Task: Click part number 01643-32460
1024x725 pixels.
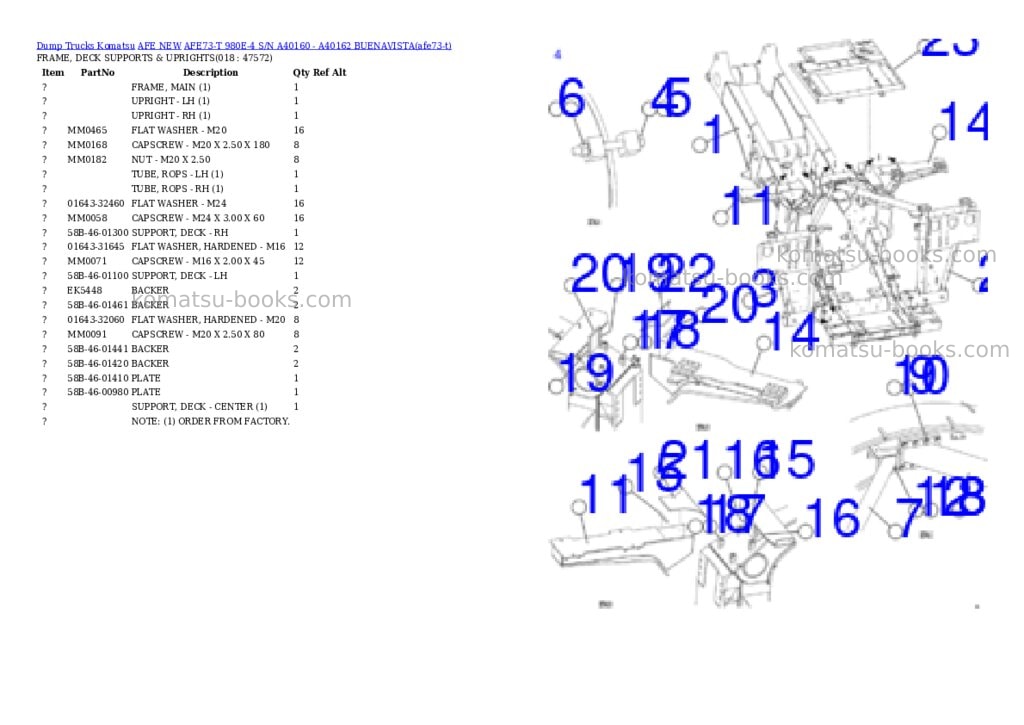Action: [x=95, y=204]
